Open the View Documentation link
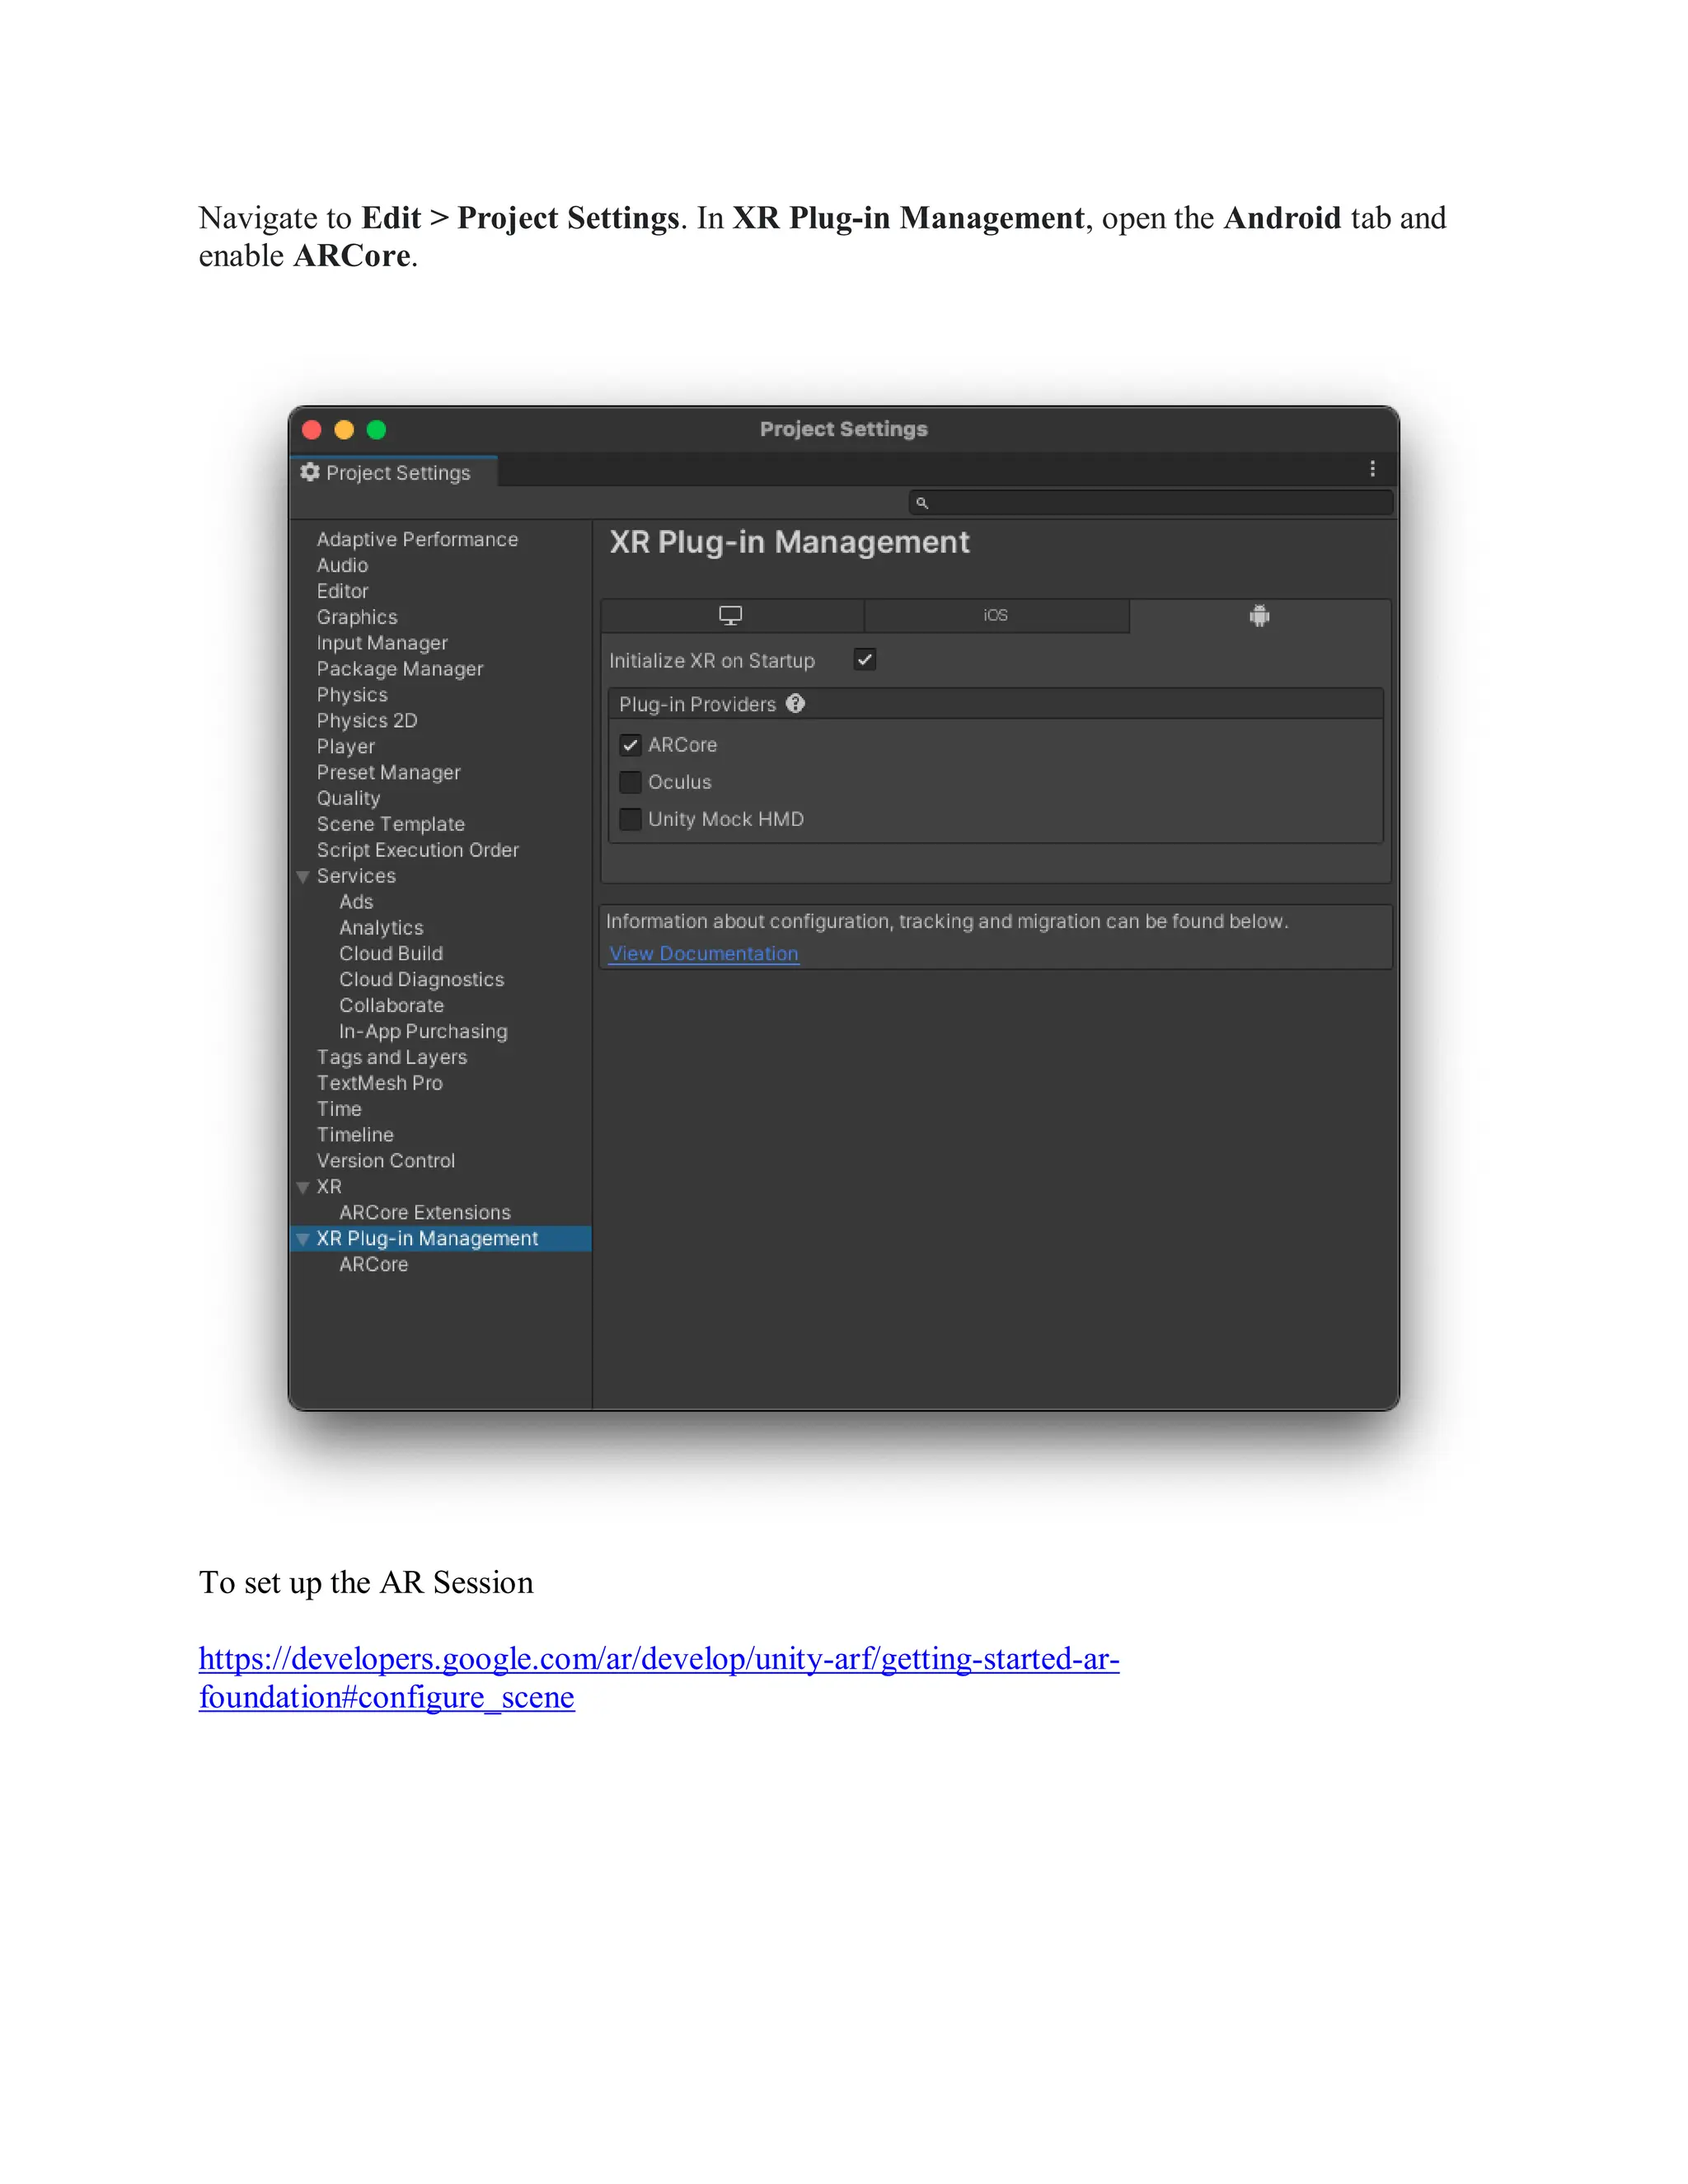The height and width of the screenshot is (2184, 1688). click(x=704, y=954)
